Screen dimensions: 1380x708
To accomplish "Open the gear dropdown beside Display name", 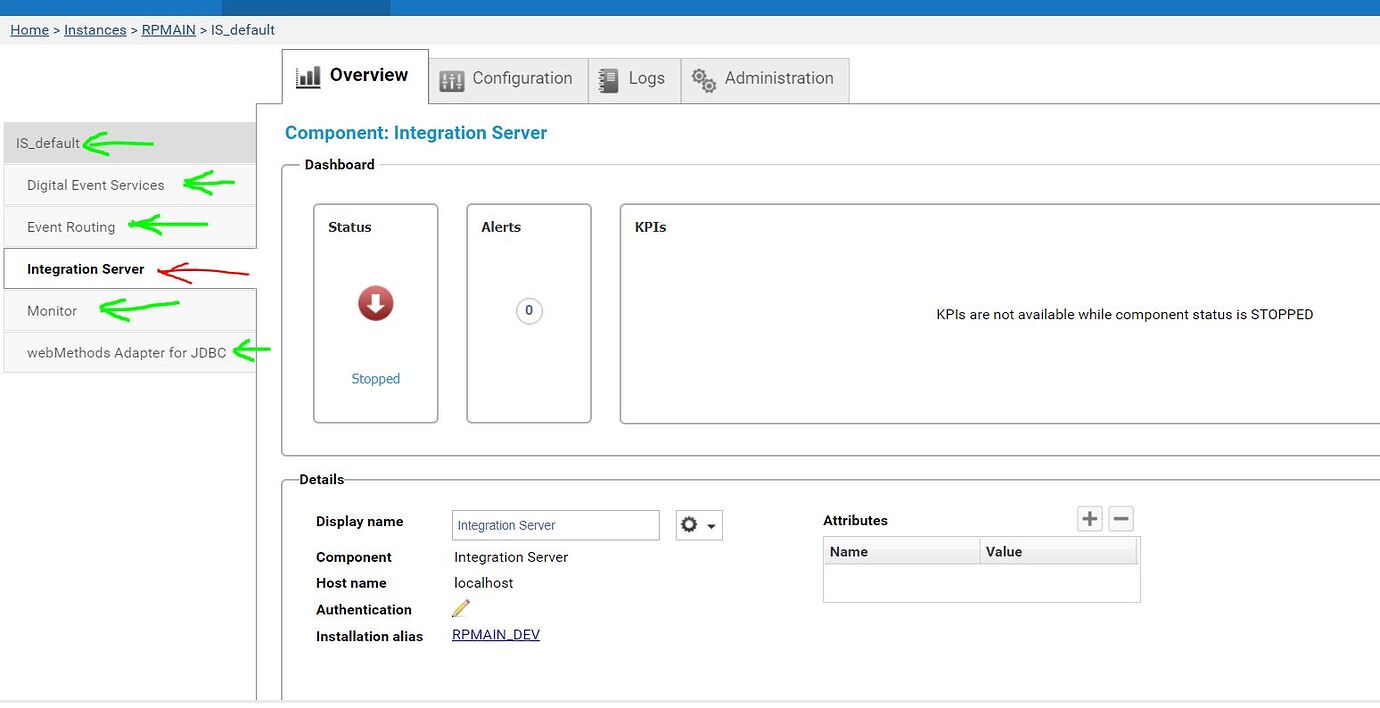I will click(x=699, y=525).
